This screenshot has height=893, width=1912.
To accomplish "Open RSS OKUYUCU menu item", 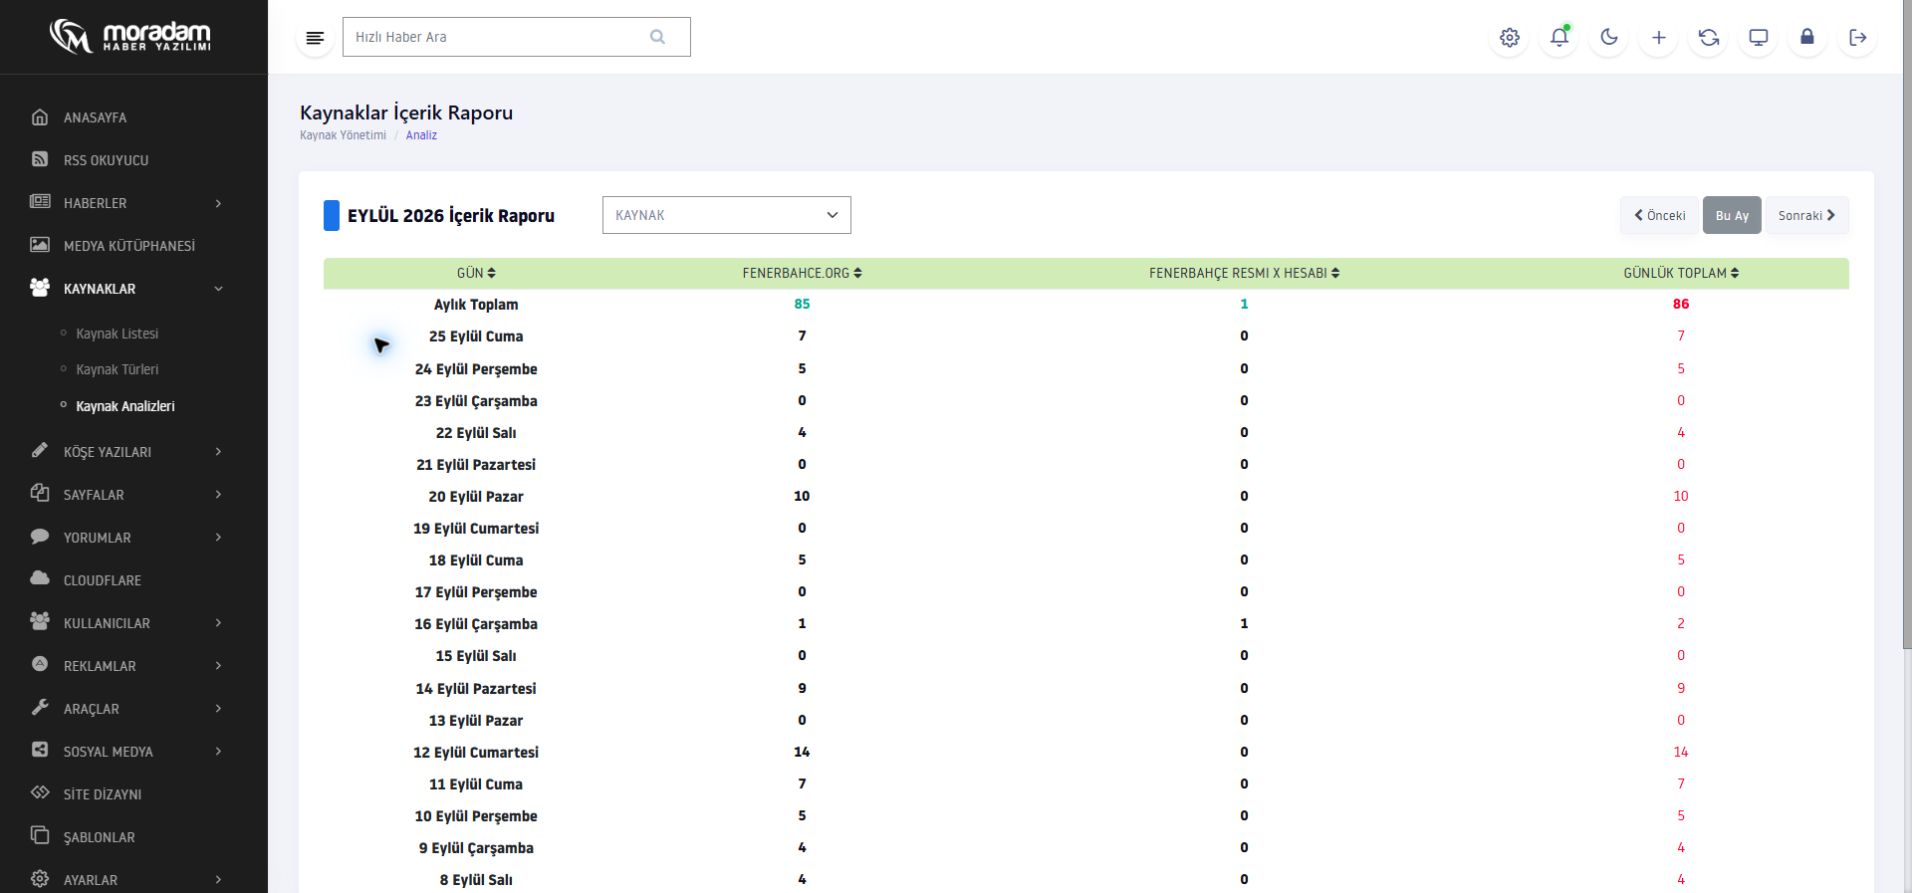I will 106,161.
